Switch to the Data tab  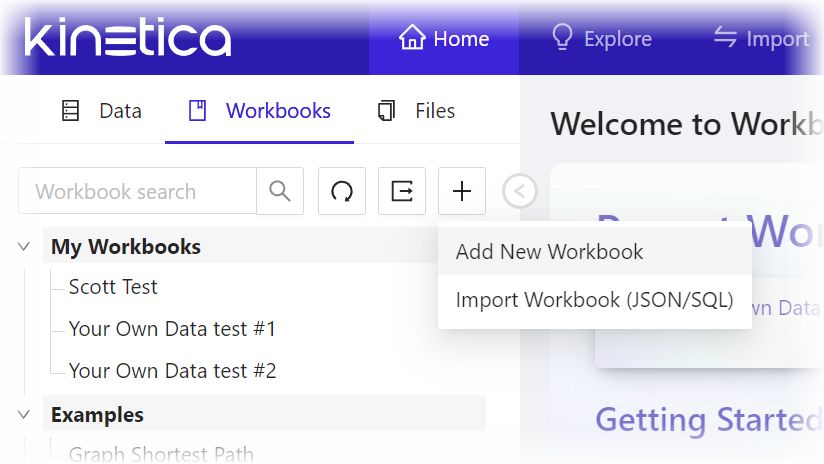click(x=102, y=111)
